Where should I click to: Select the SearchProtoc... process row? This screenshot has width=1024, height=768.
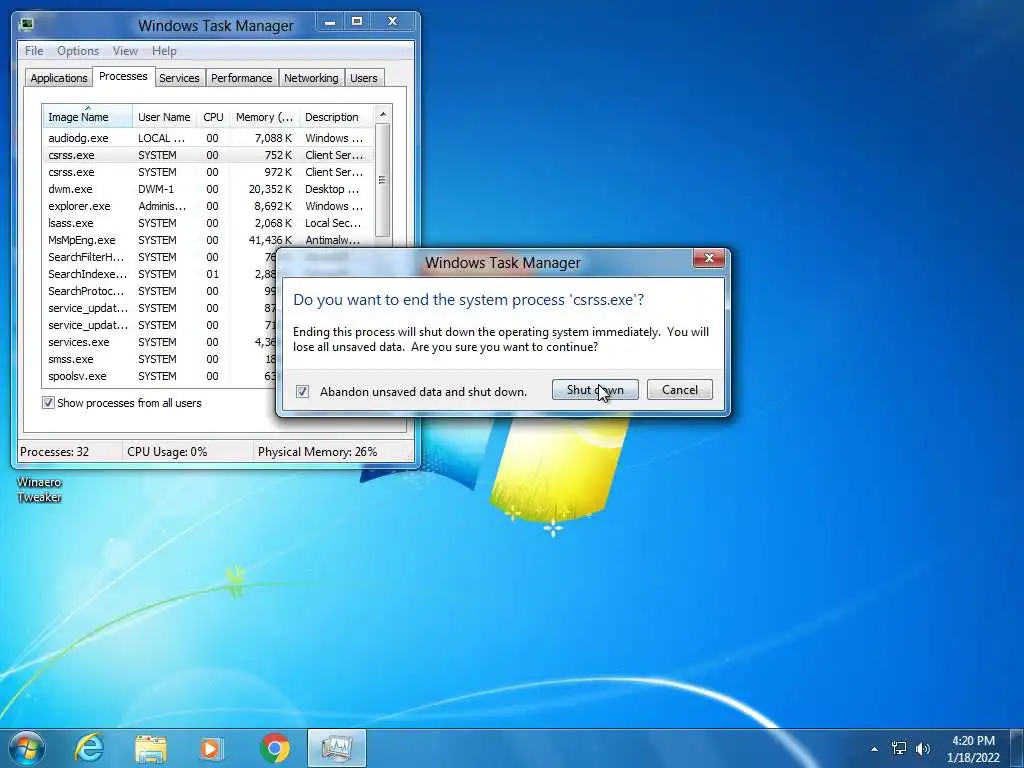pos(160,291)
